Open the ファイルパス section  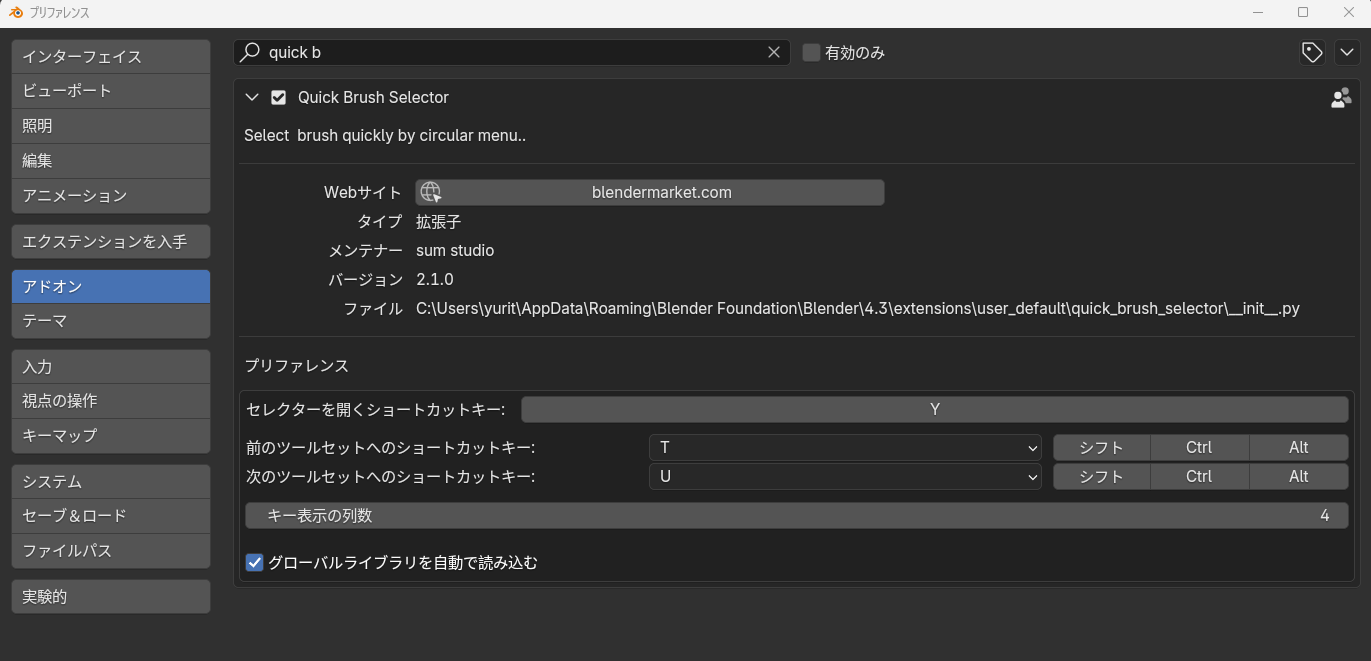pyautogui.click(x=111, y=550)
